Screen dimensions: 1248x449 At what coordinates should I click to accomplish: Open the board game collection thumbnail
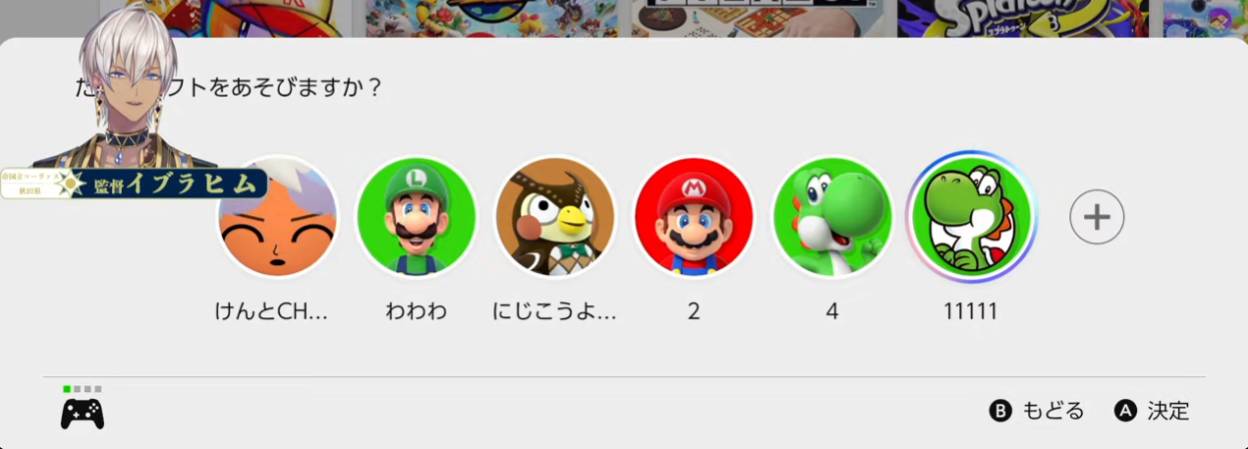(757, 18)
